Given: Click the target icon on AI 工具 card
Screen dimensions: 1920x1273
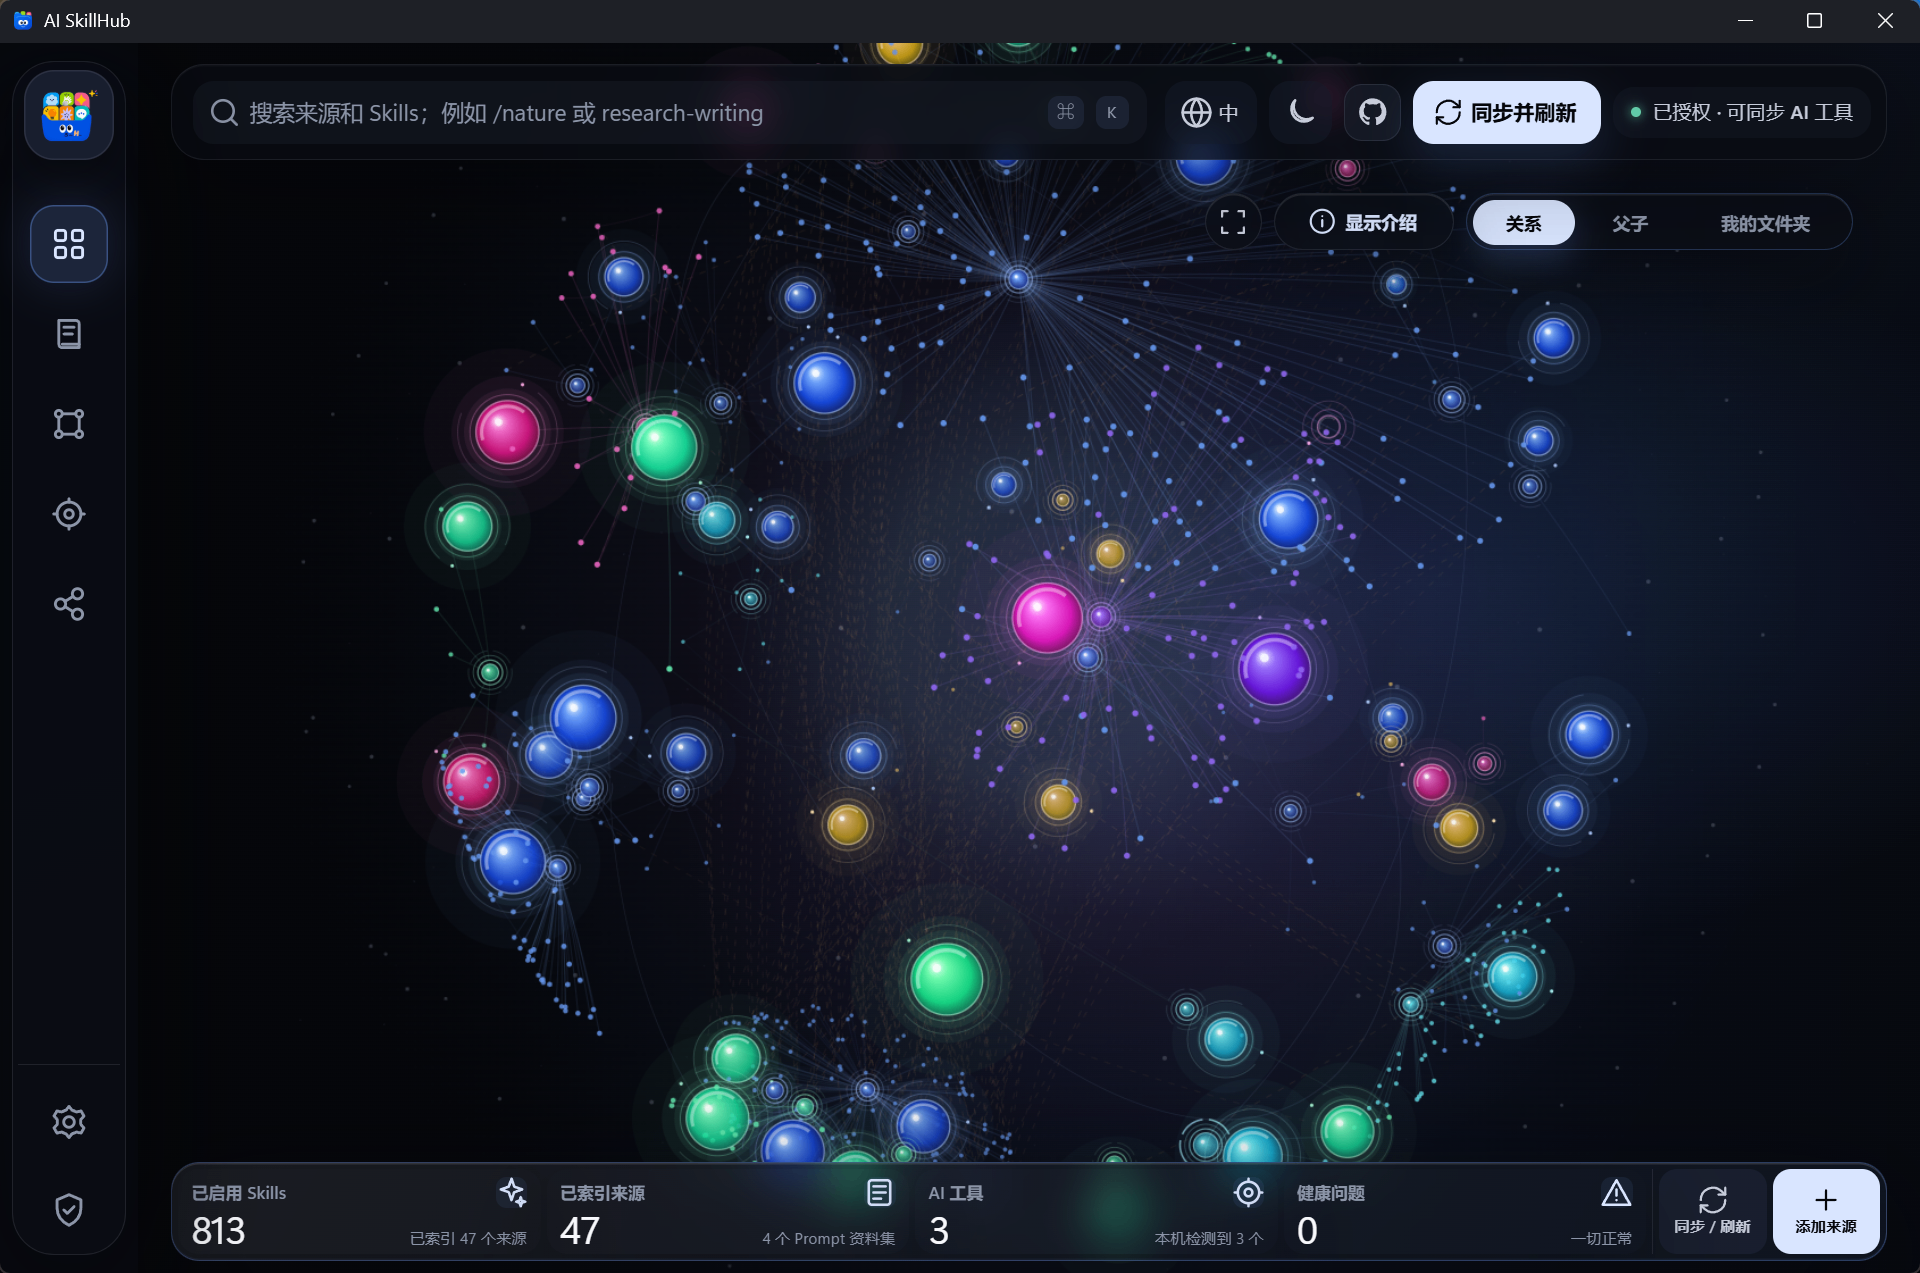Looking at the screenshot, I should pyautogui.click(x=1248, y=1192).
